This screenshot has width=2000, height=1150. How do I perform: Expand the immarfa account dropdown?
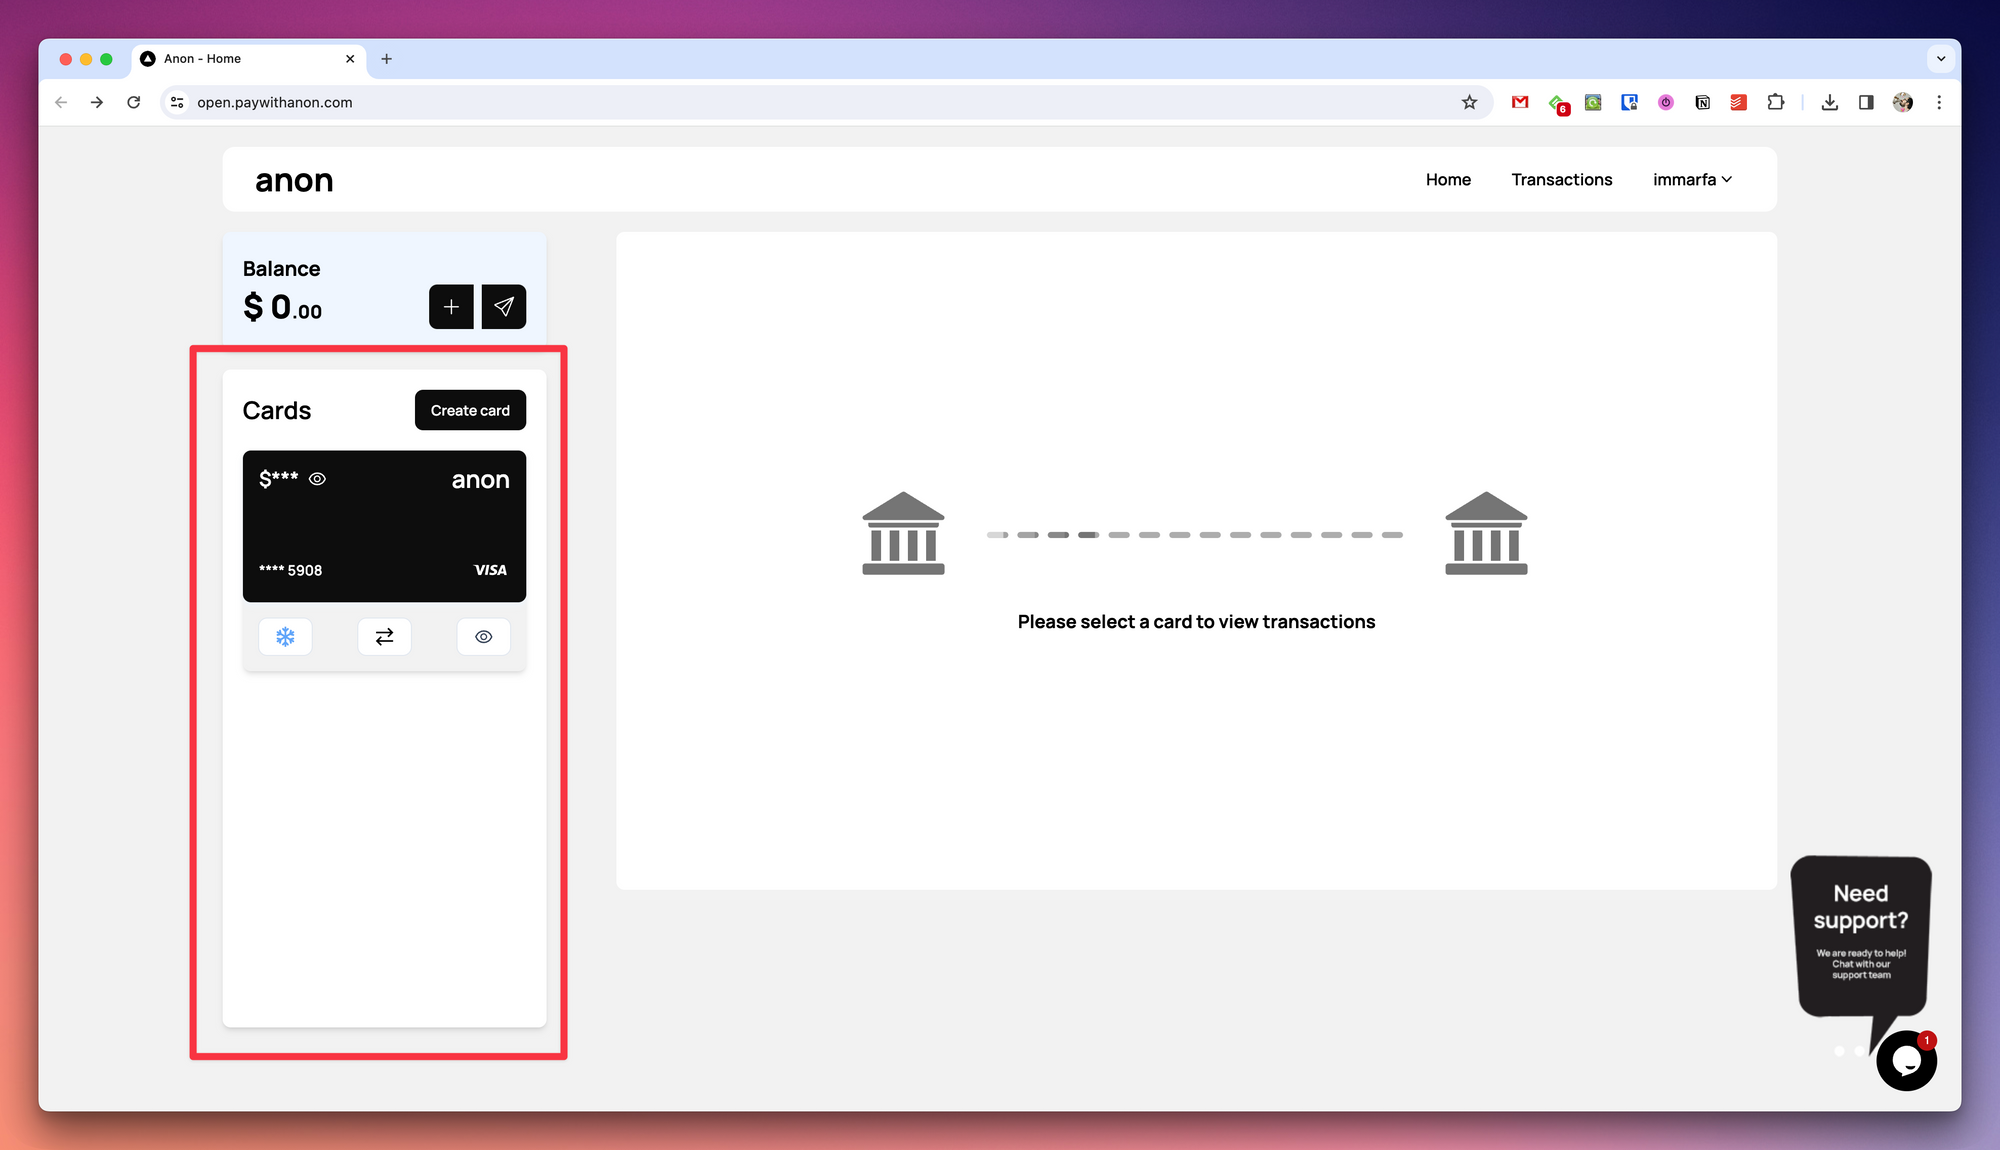[x=1692, y=180]
